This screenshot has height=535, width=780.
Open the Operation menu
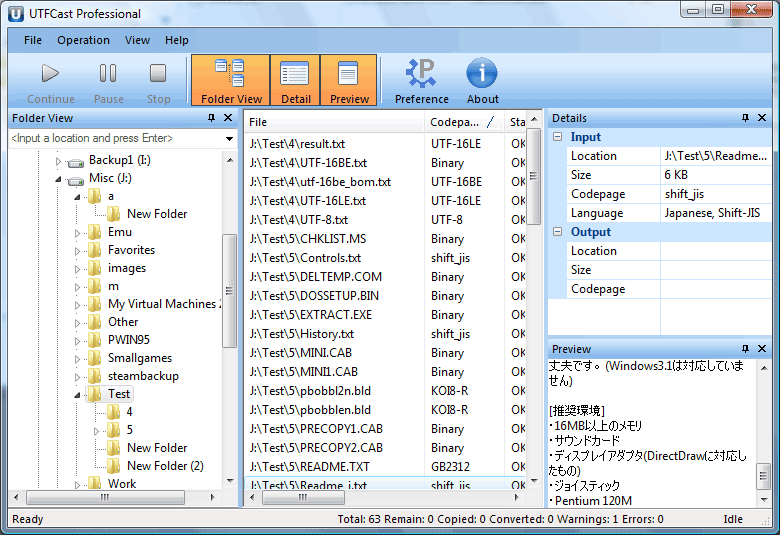click(x=83, y=40)
